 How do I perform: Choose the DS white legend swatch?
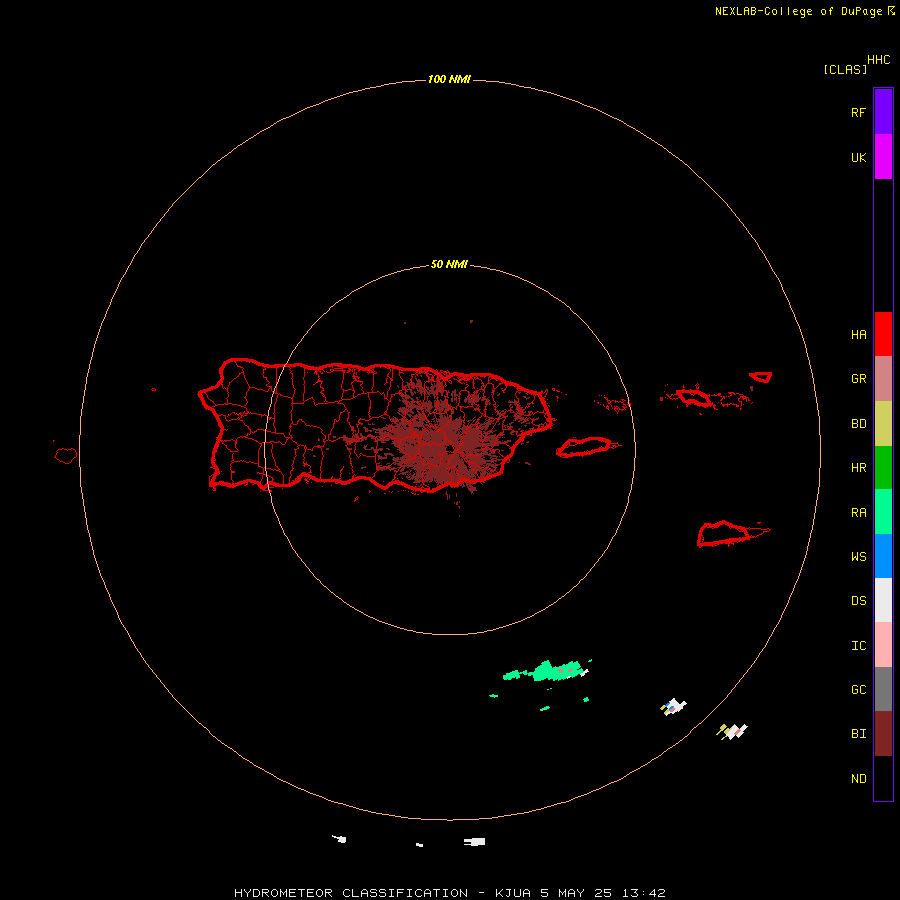[883, 600]
